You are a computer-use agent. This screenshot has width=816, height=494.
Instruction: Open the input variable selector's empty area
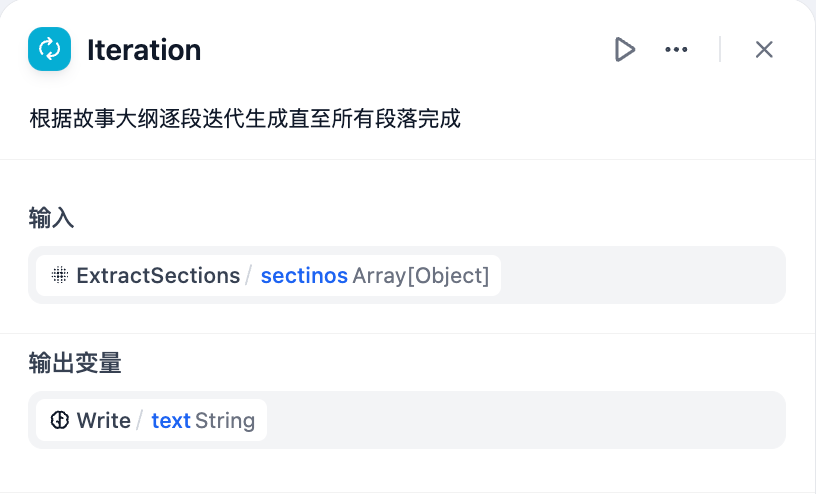[640, 276]
